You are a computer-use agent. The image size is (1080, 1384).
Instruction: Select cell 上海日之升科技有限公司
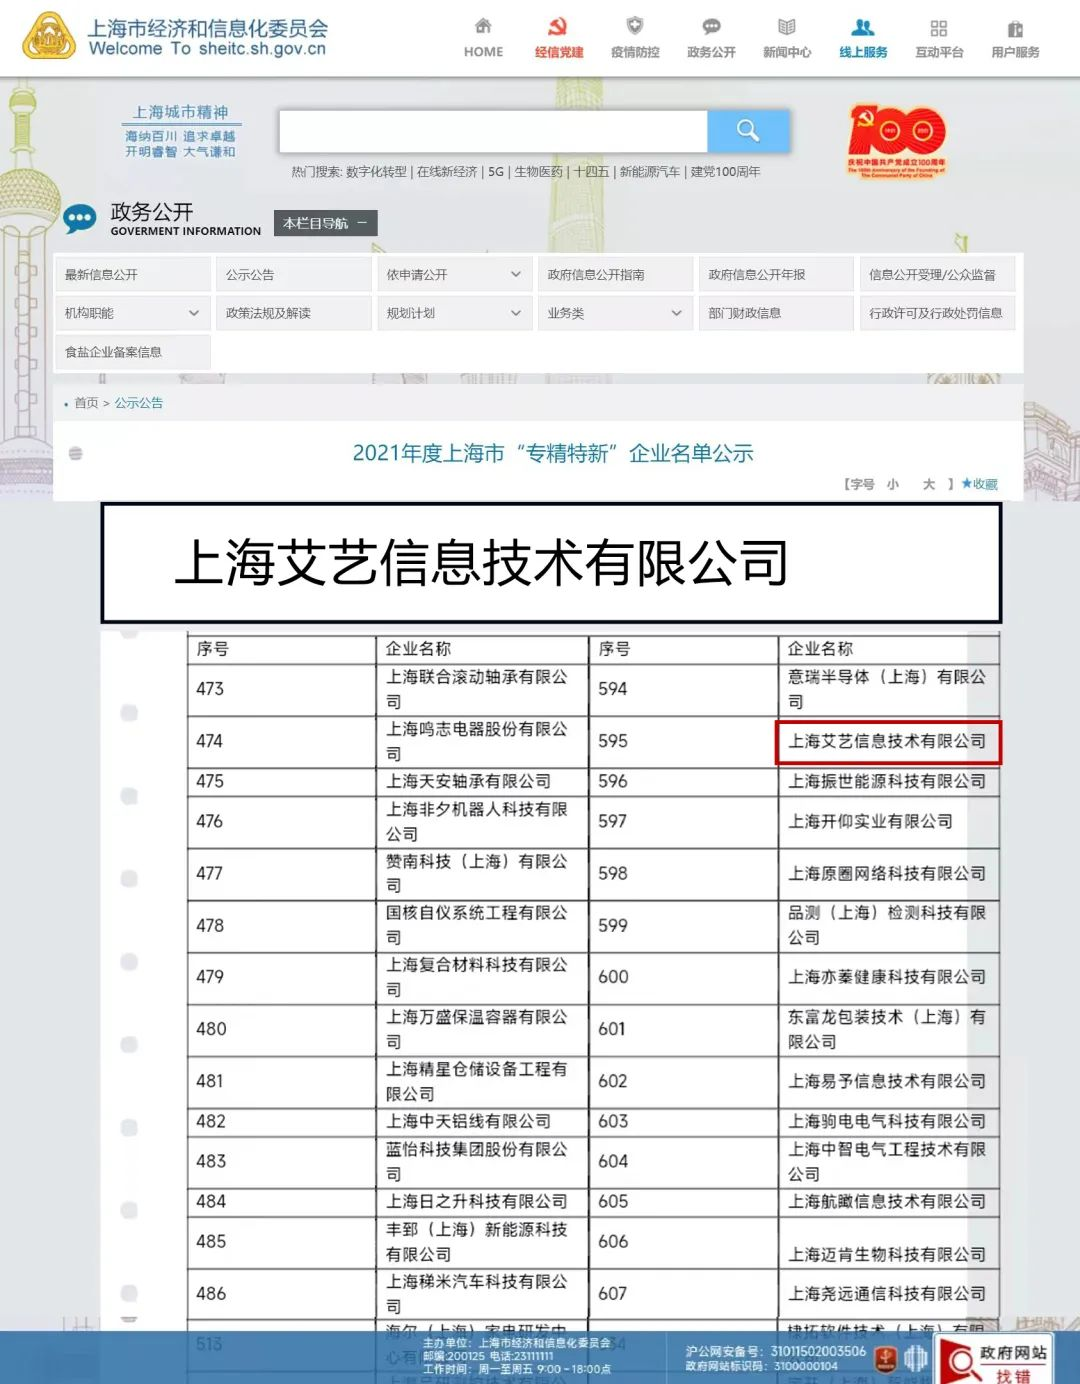click(x=482, y=1201)
